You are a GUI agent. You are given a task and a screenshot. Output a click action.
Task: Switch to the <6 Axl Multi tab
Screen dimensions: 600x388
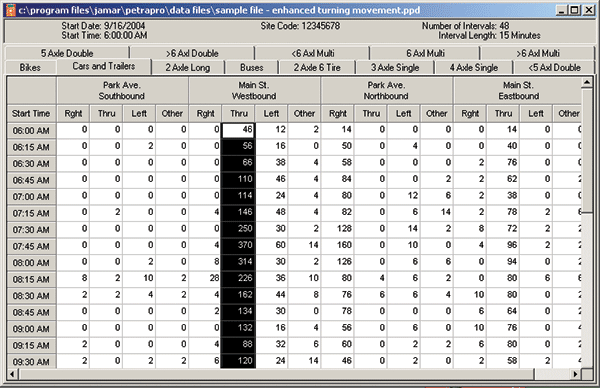[312, 53]
